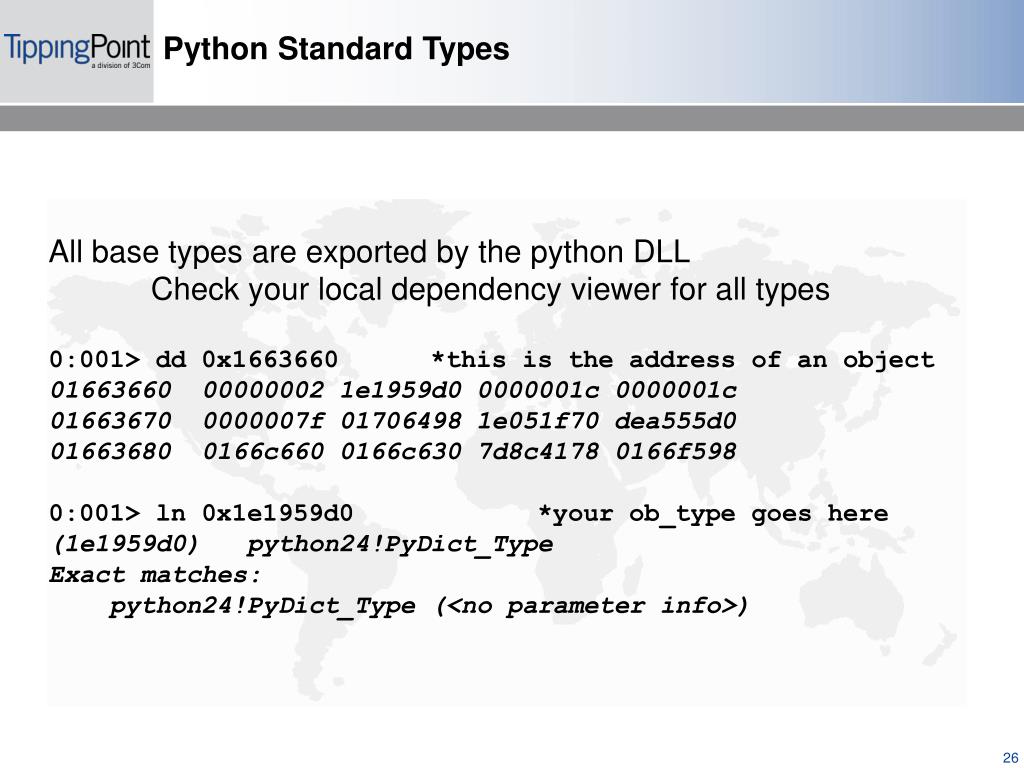
Task: Click the value '01706498'
Action: (x=401, y=421)
